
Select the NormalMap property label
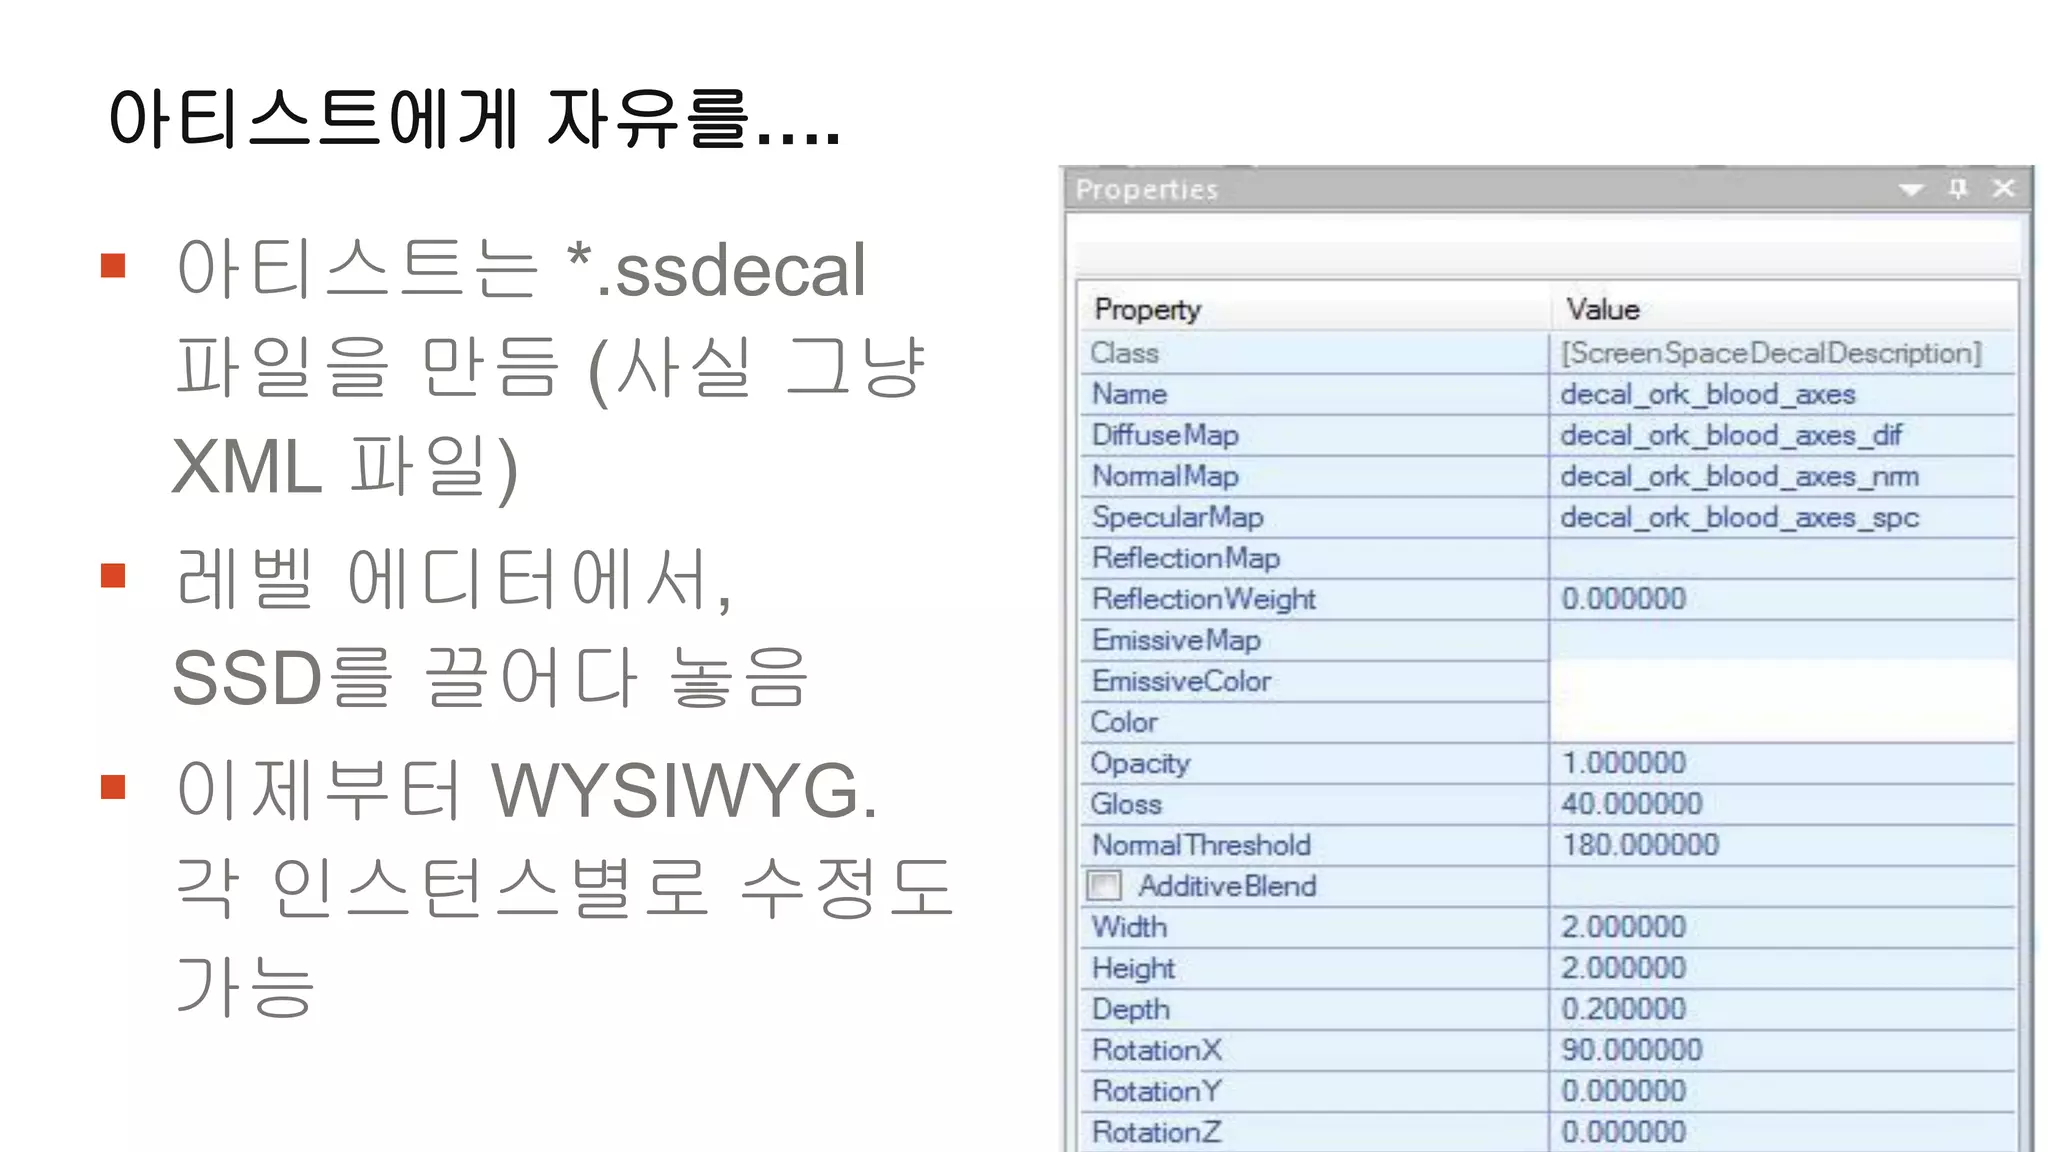[1165, 476]
